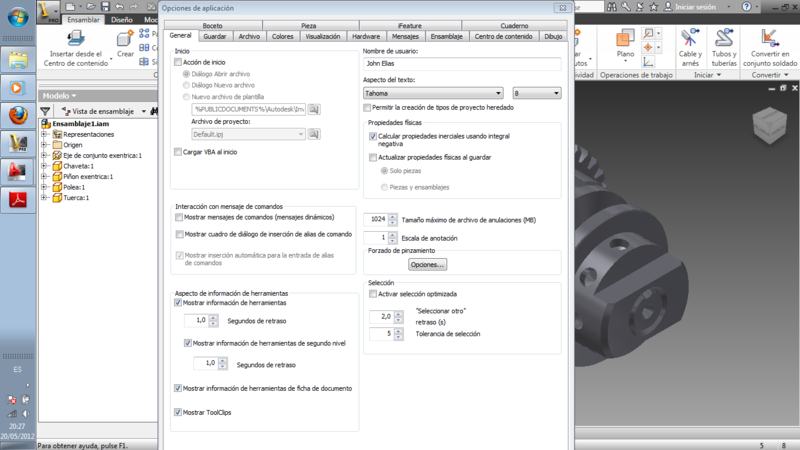Increase Tolerancia de selección stepper
This screenshot has height=450, width=800.
click(x=398, y=331)
